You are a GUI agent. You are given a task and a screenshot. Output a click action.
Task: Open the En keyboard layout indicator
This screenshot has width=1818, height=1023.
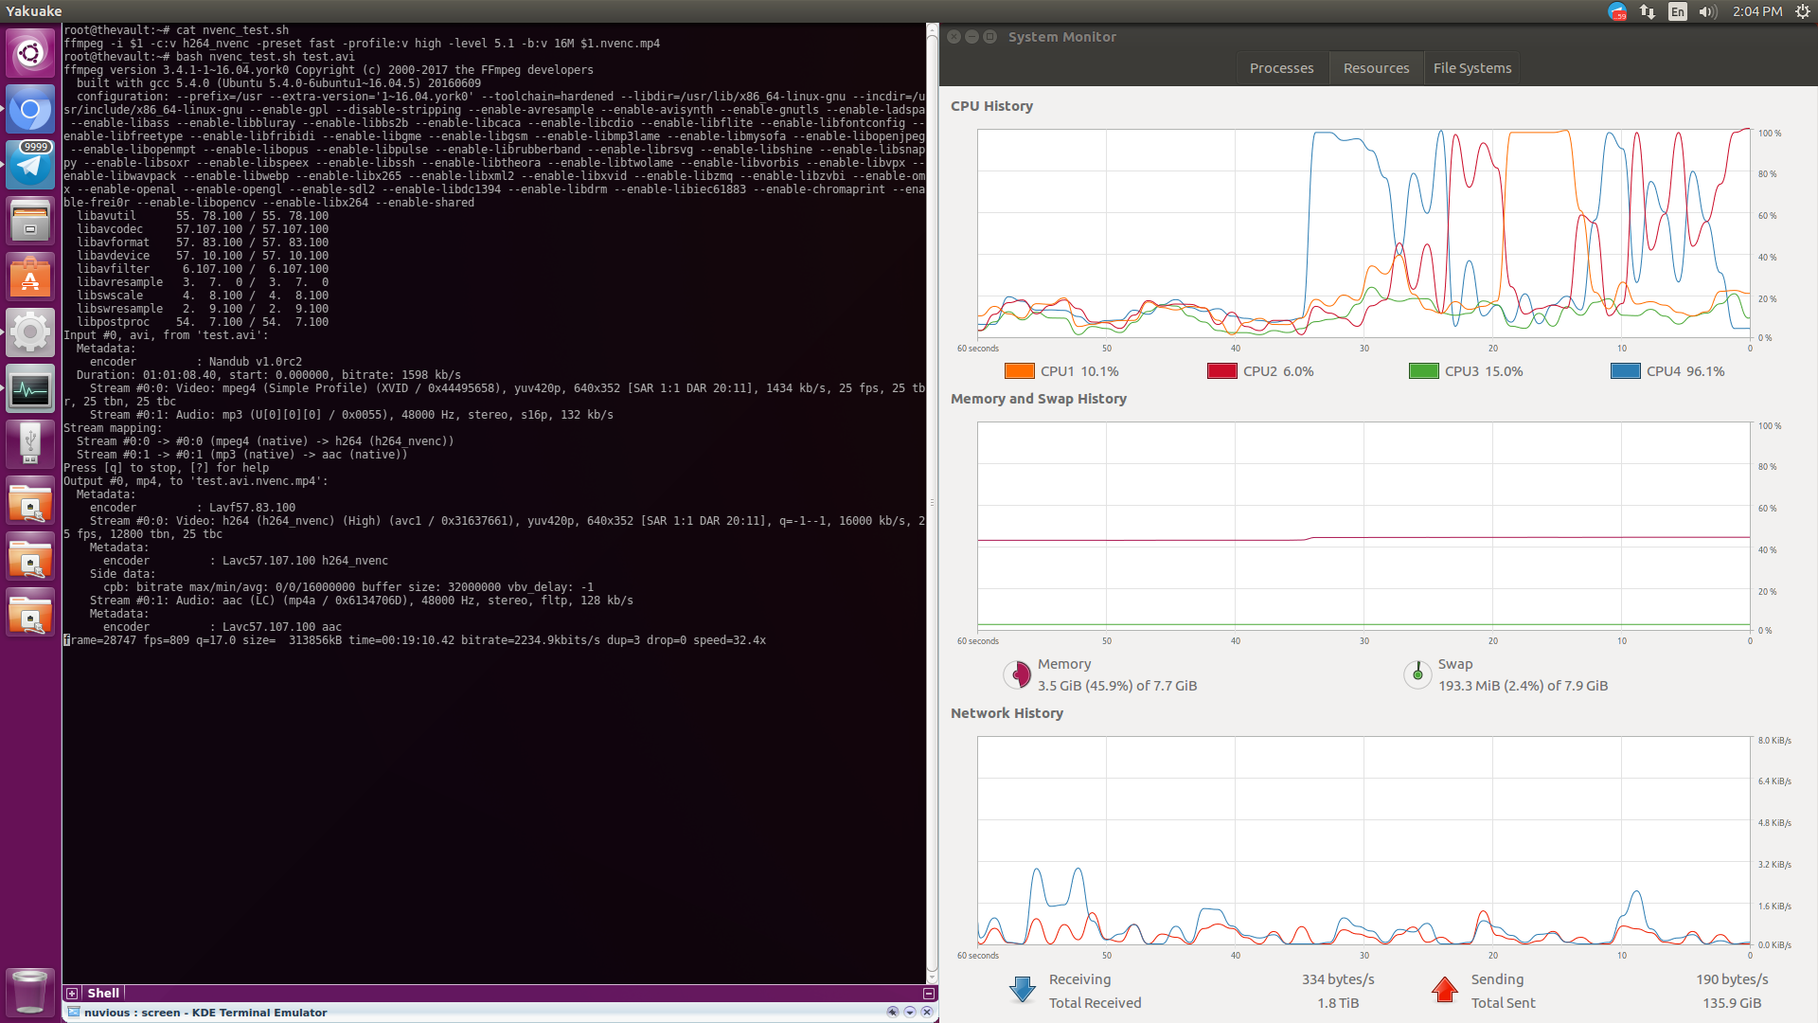(x=1677, y=12)
